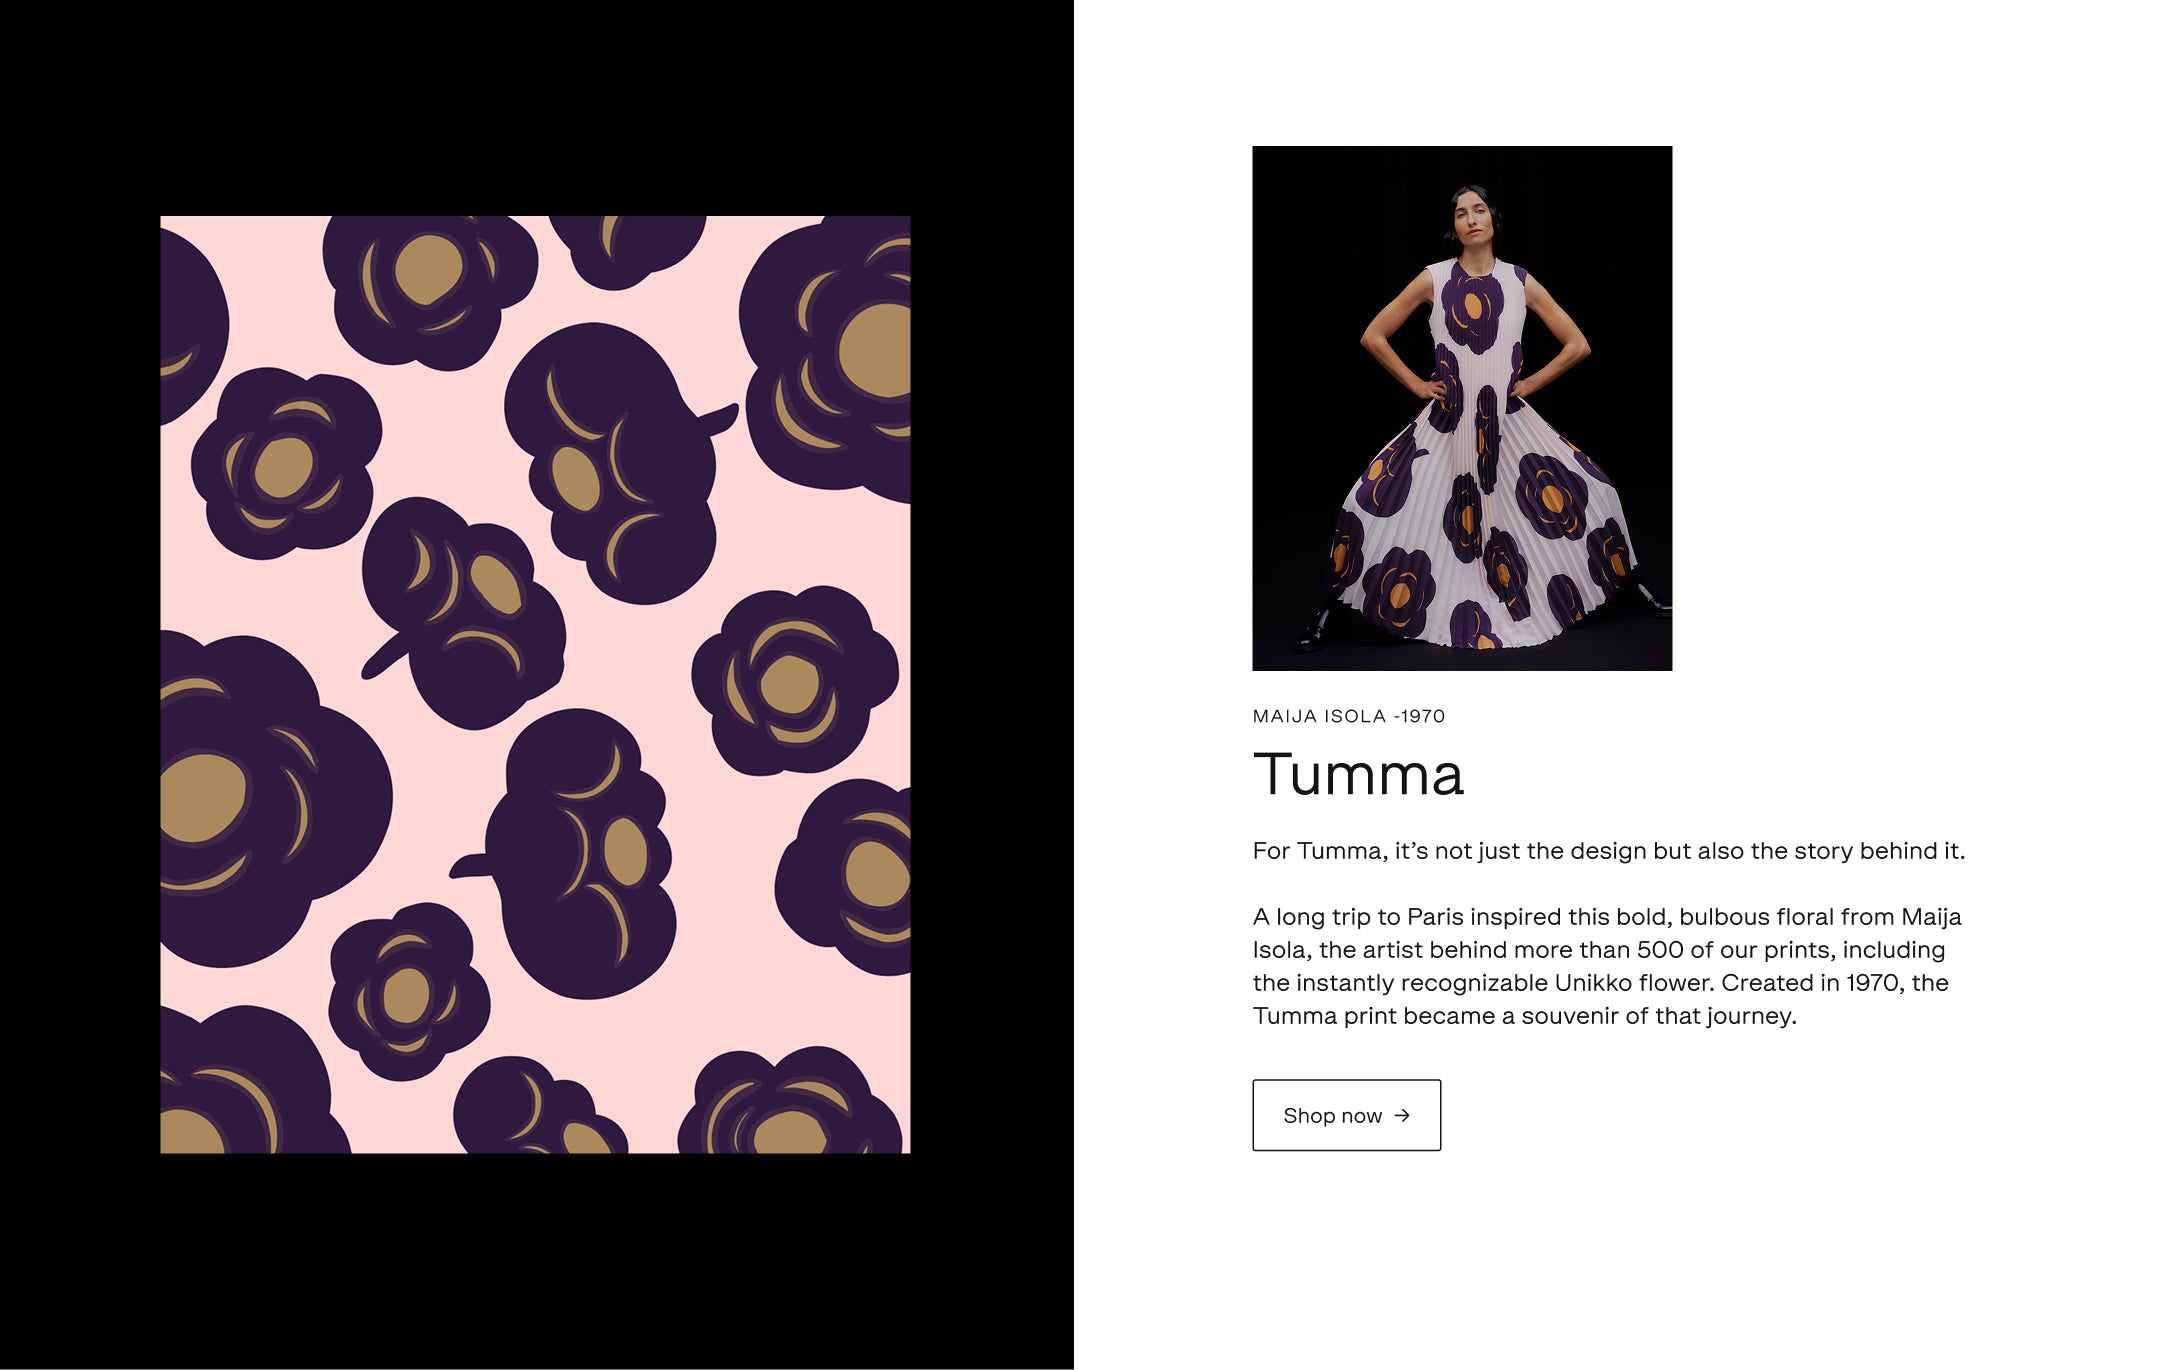Screen dimensions: 2157x1370
Task: Click the model's visible black shoe
Action: click(x=1312, y=632)
